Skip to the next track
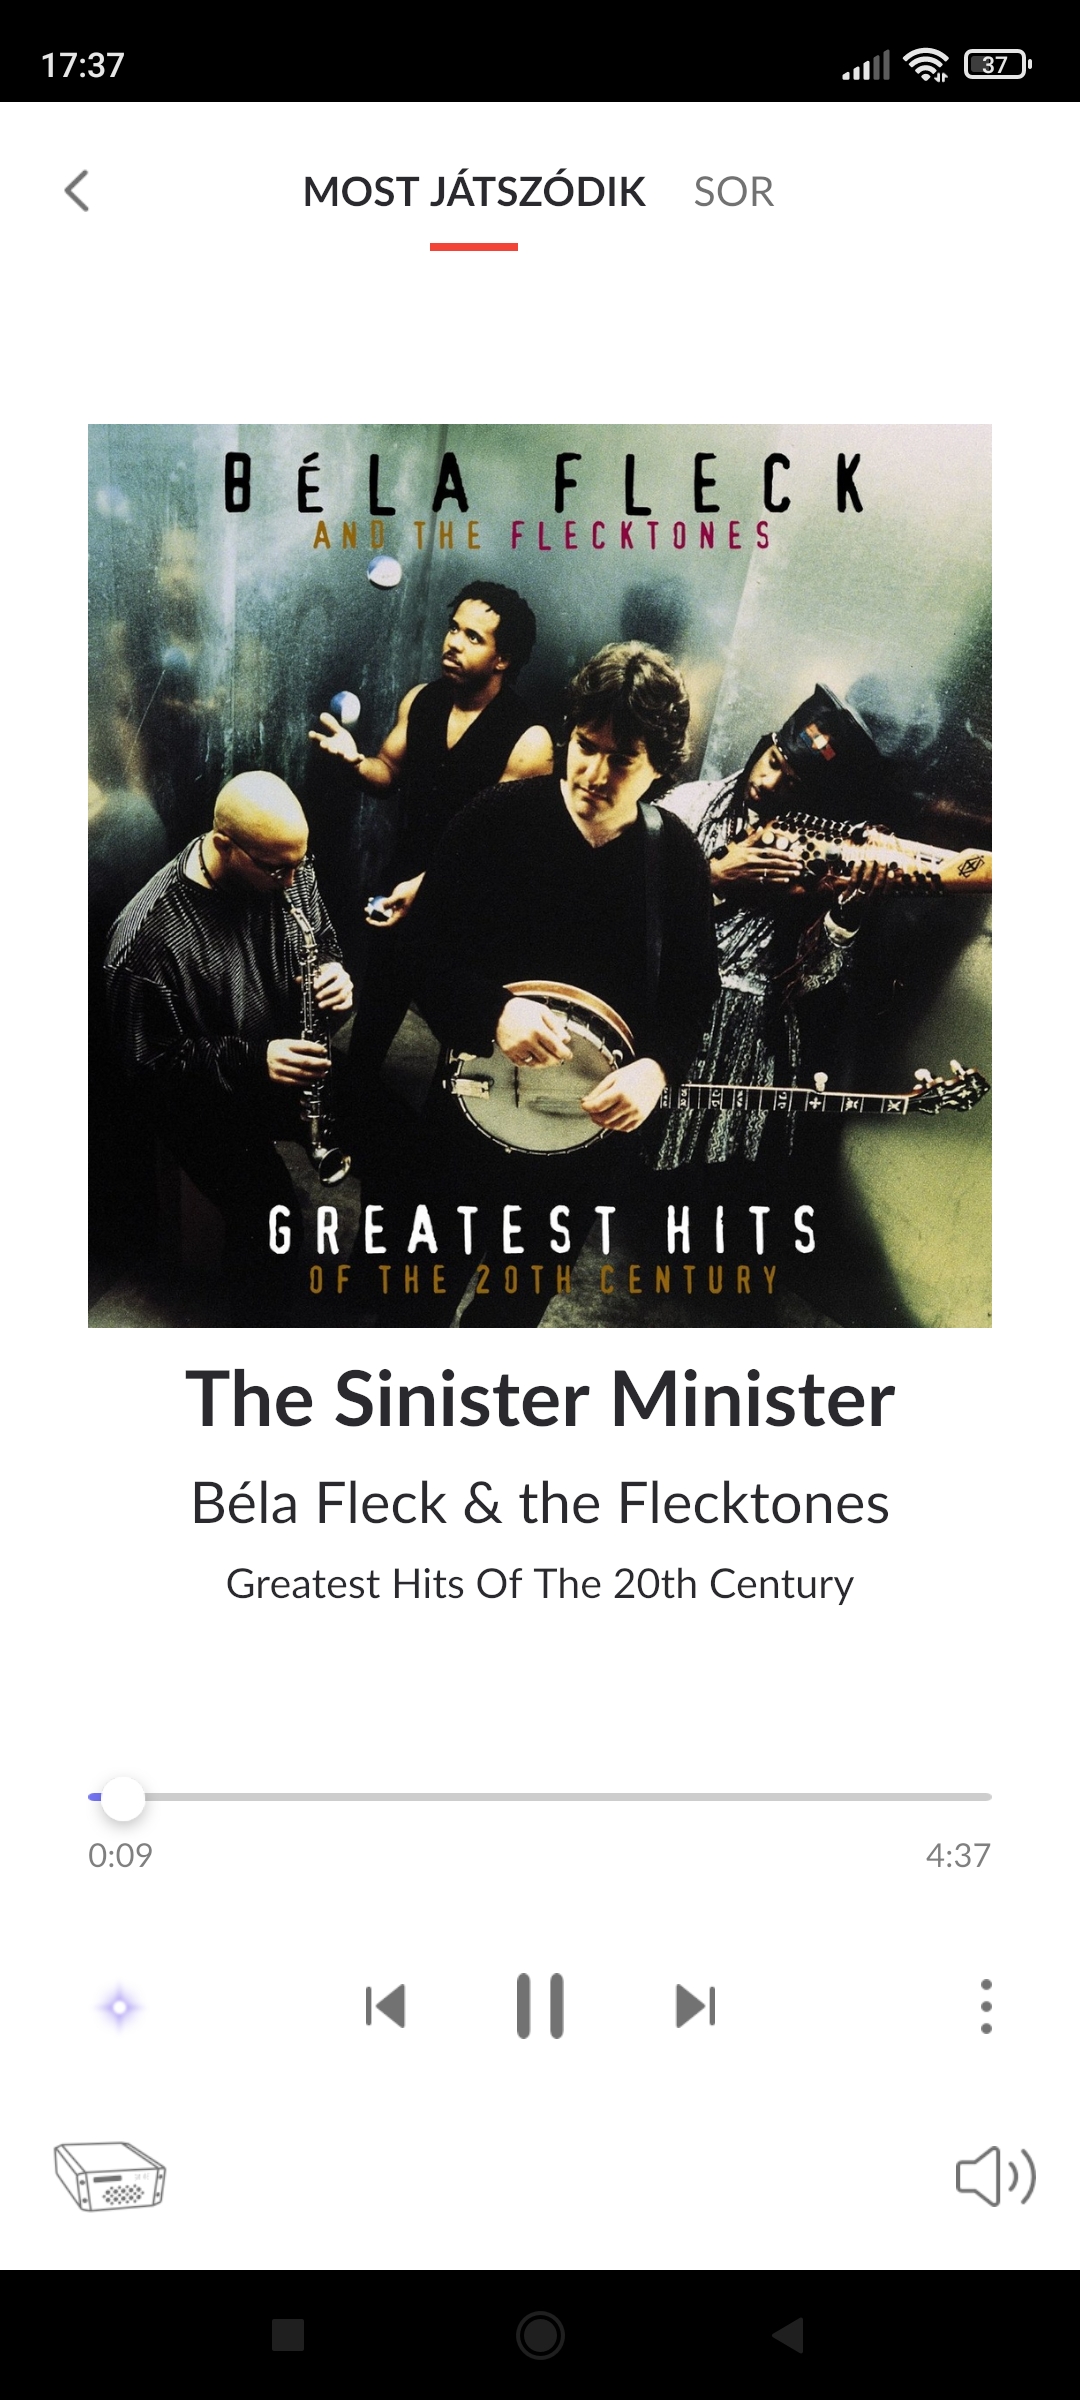 point(696,2006)
